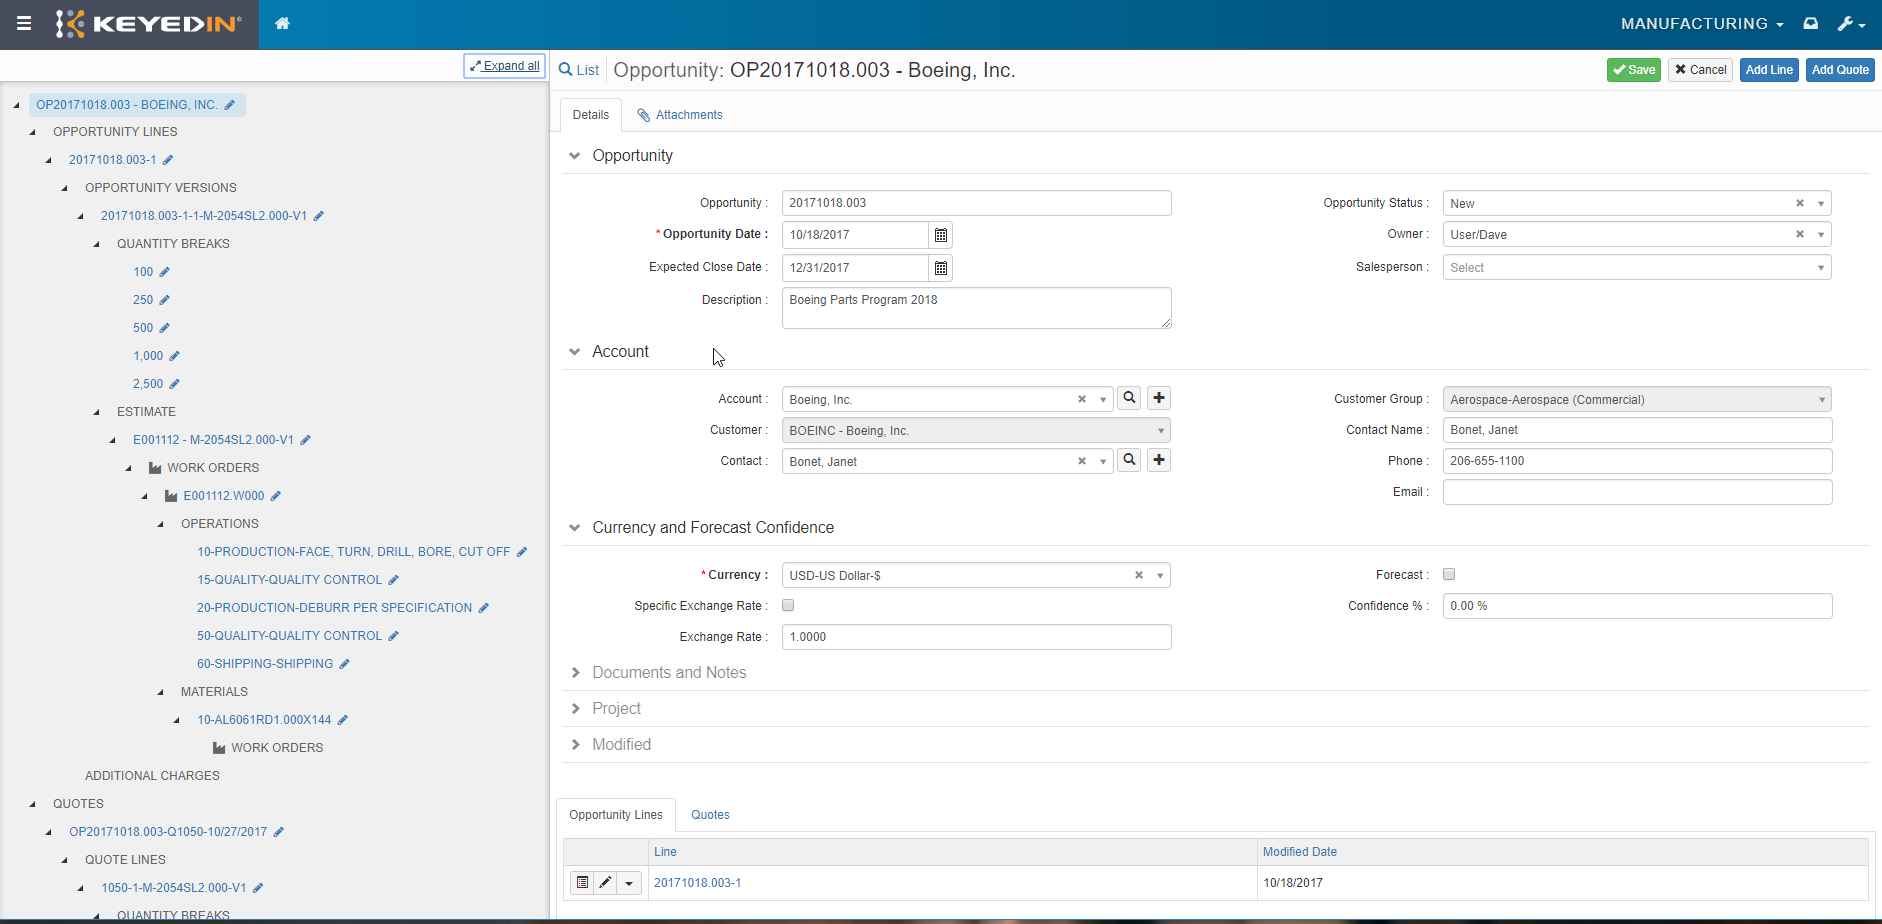Viewport: 1882px width, 924px height.
Task: Switch to the Quotes tab
Action: point(710,815)
